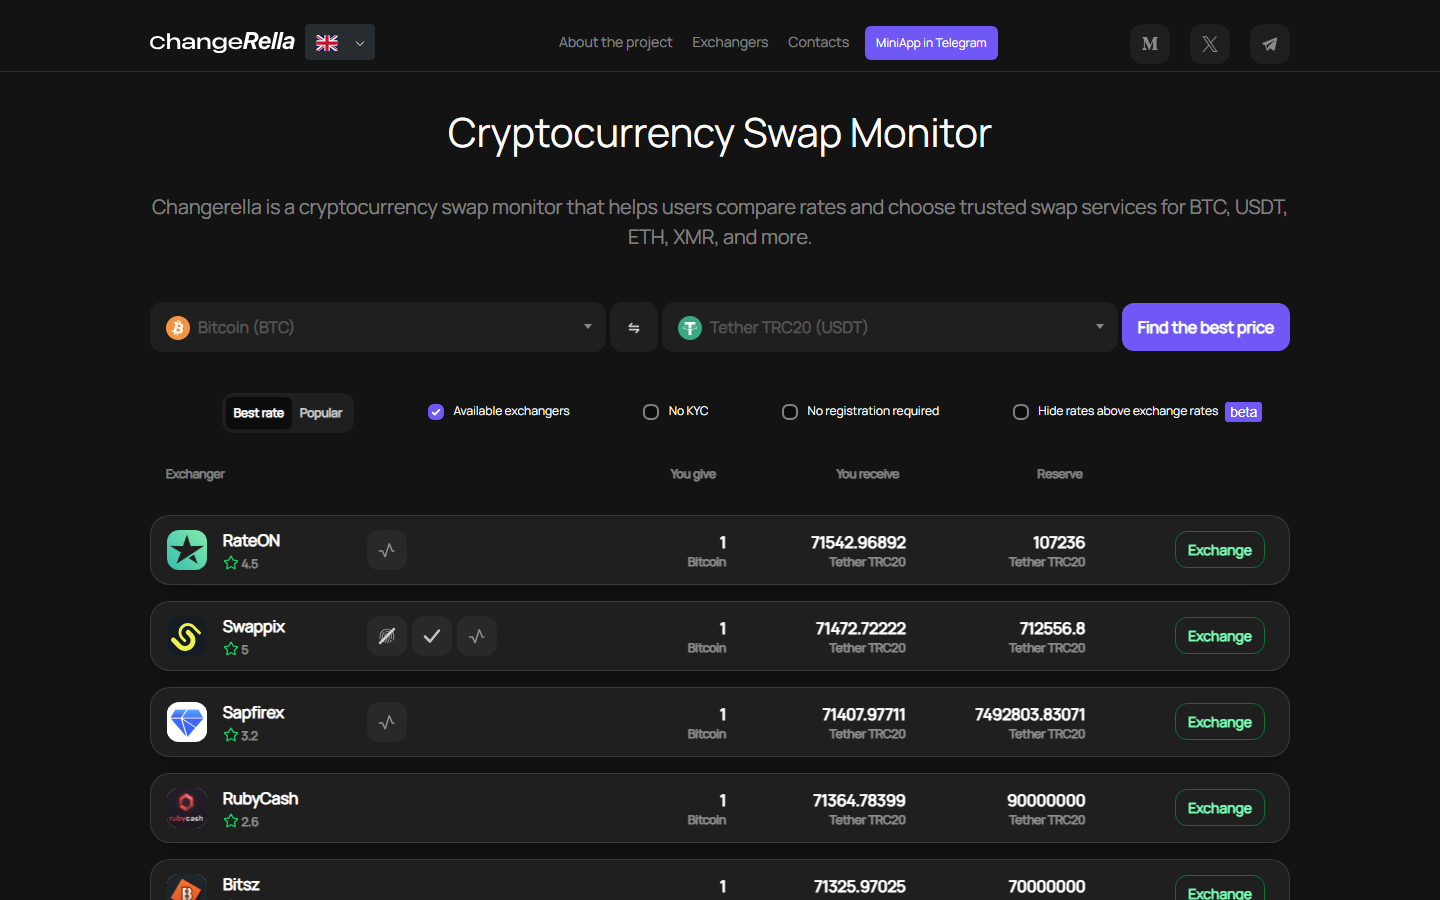Enable No registration required filter
Viewport: 1440px width, 900px height.
(790, 412)
